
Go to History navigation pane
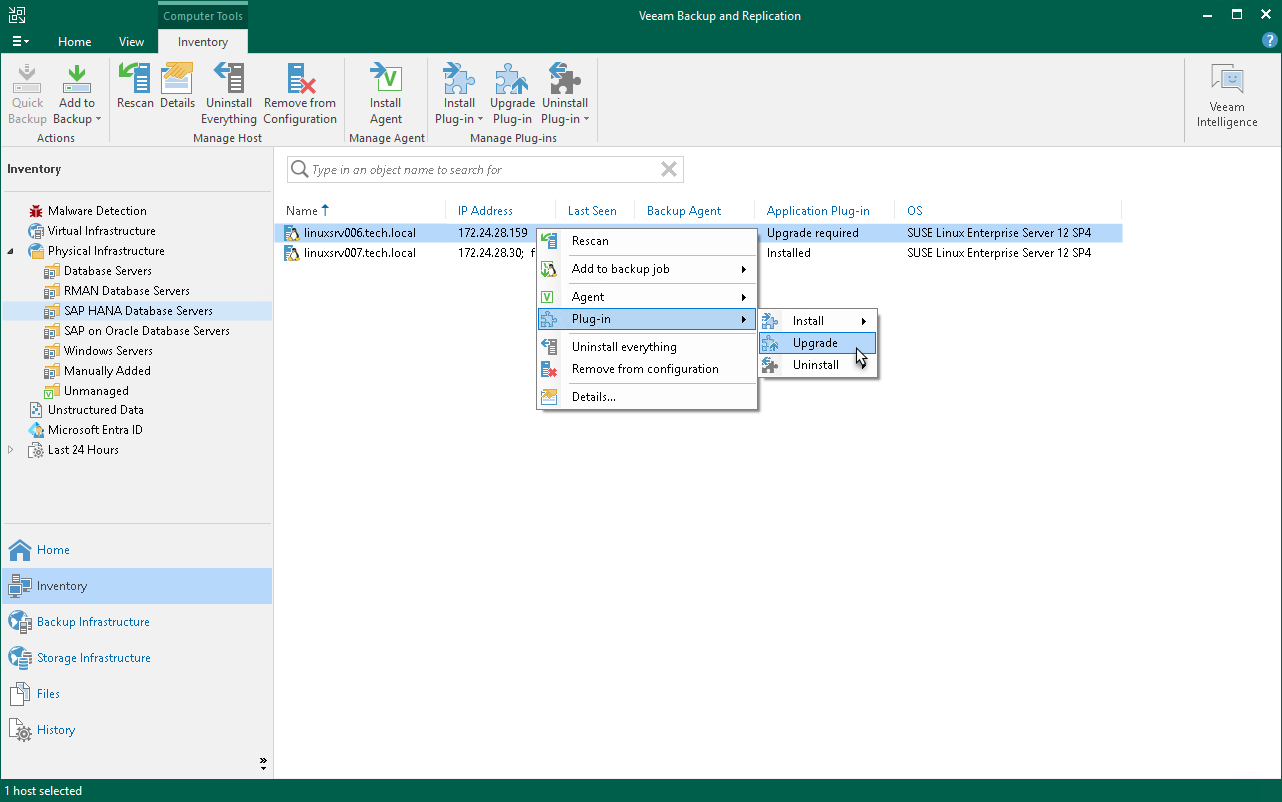(56, 730)
